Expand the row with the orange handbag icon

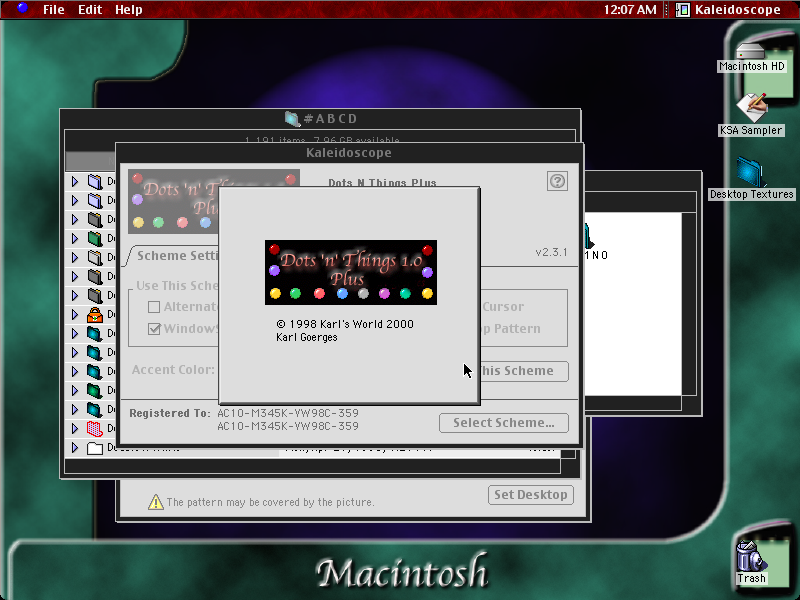(75, 314)
